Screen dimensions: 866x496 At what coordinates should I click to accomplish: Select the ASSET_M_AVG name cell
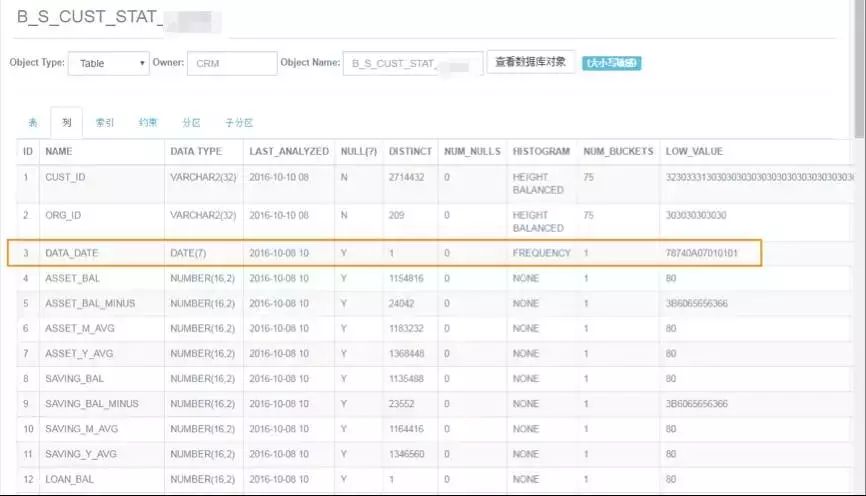(80, 329)
